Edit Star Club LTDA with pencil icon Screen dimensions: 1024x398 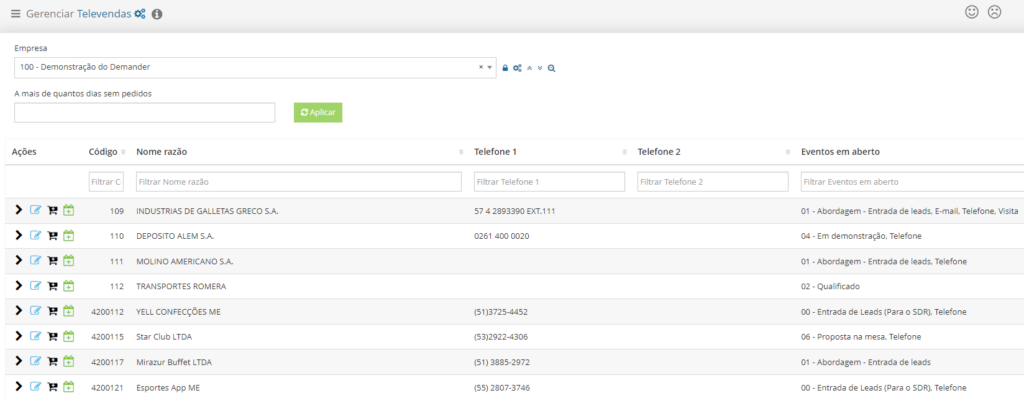pyautogui.click(x=36, y=336)
